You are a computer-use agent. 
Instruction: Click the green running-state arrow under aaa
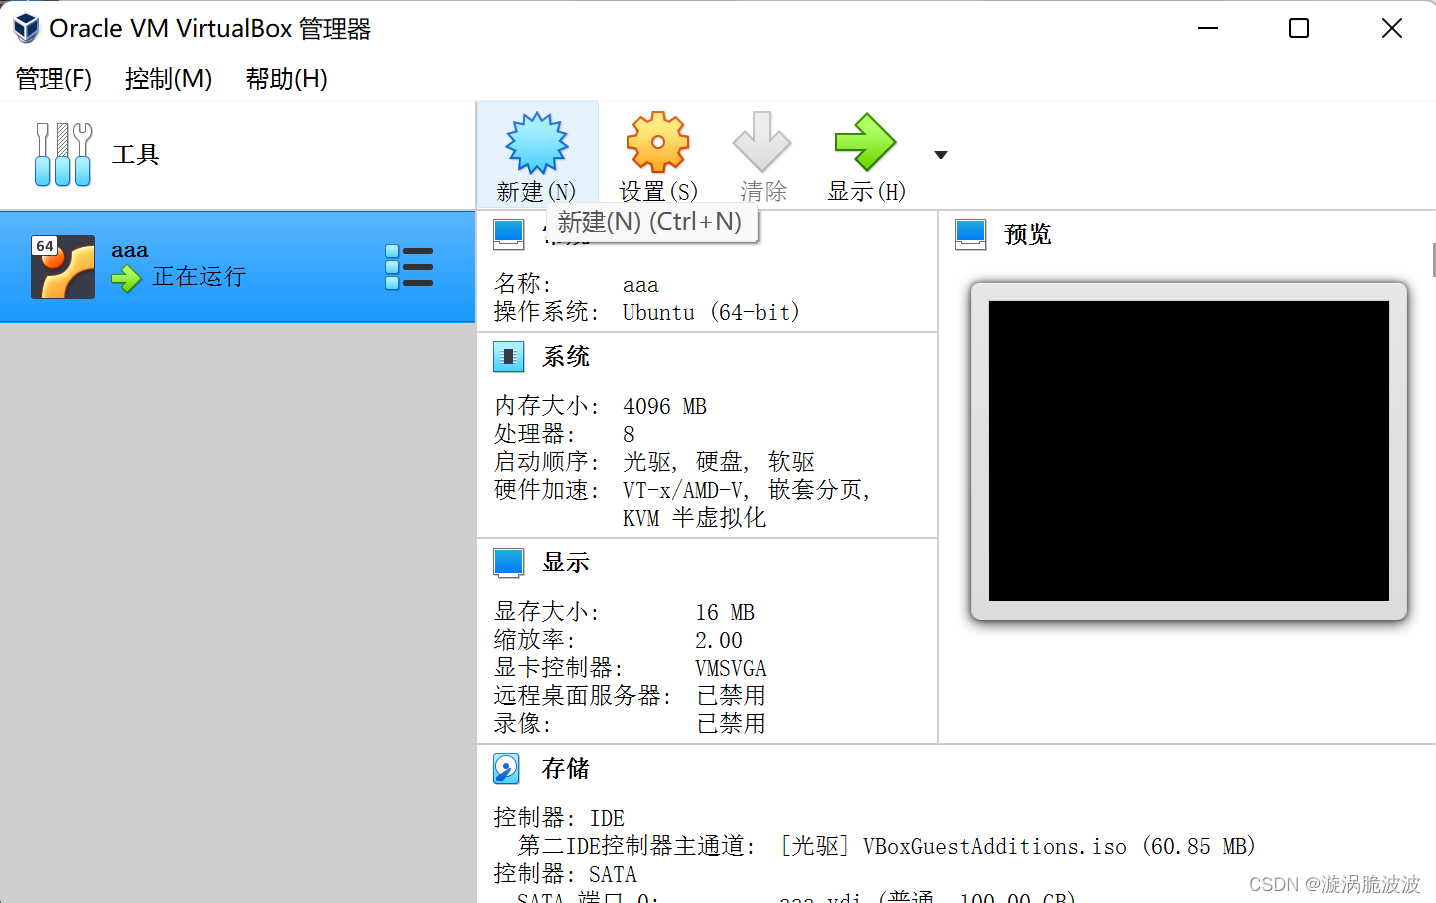[126, 278]
